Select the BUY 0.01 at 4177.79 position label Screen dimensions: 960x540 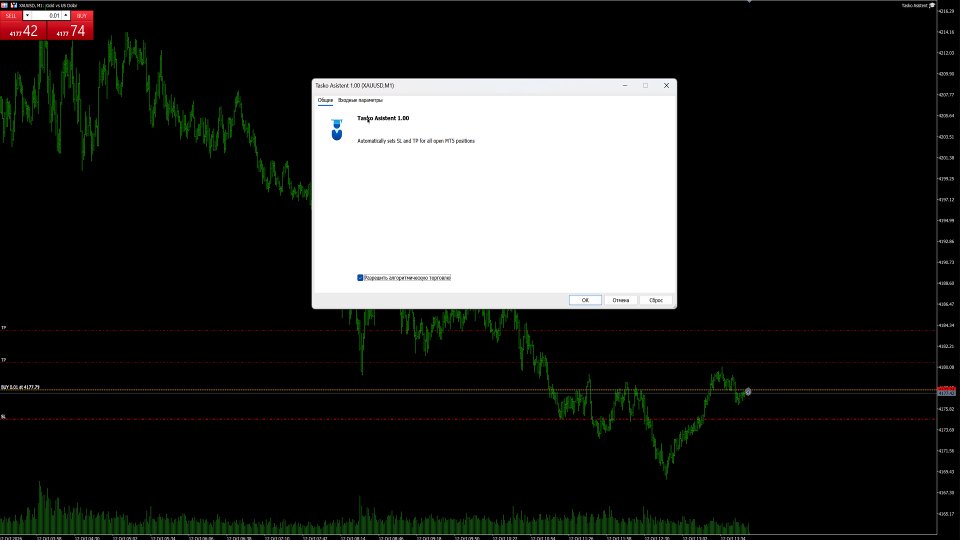click(x=20, y=388)
